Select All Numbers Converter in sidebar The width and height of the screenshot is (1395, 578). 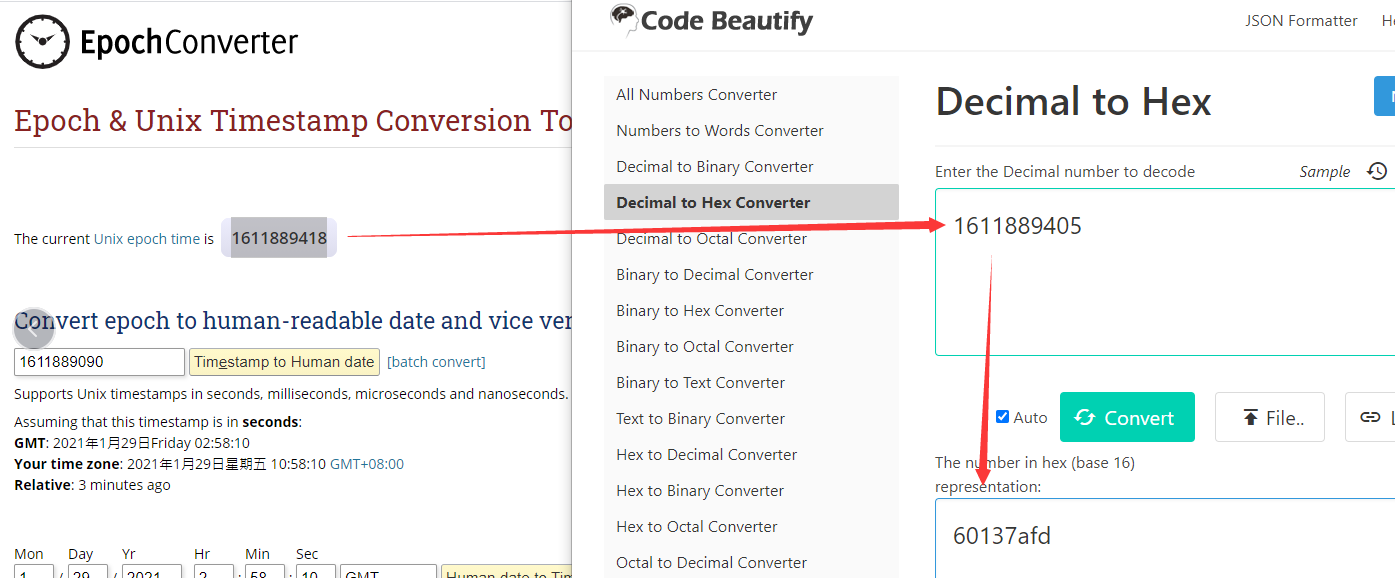[751, 94]
